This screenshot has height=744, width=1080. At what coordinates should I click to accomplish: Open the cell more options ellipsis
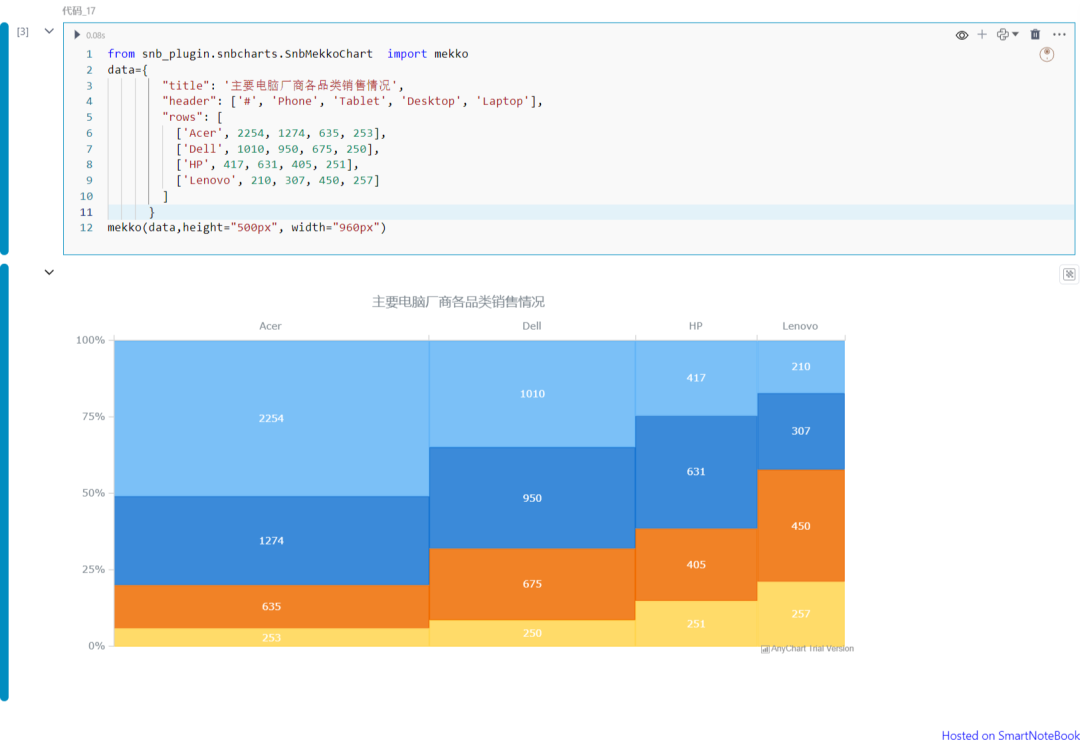[1059, 34]
